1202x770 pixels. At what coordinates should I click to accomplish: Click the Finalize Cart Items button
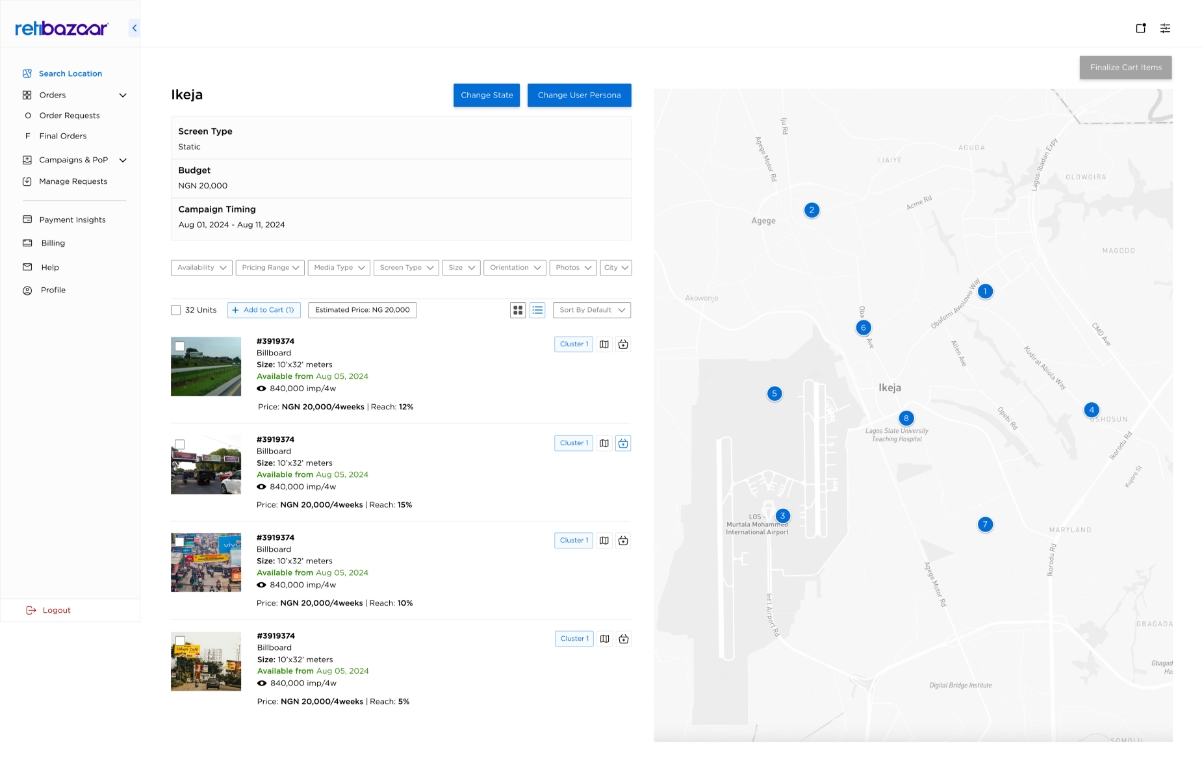(x=1126, y=67)
